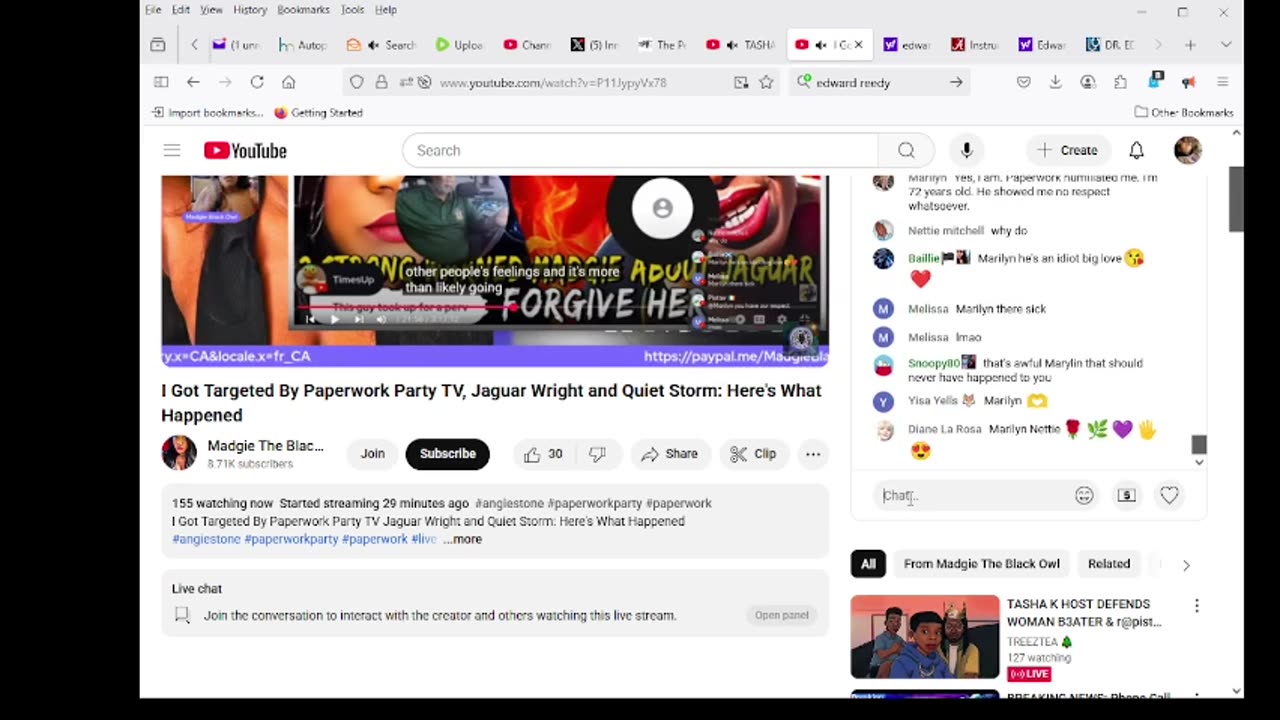Open the emoji picker in chat
The image size is (1280, 720).
coord(1084,495)
